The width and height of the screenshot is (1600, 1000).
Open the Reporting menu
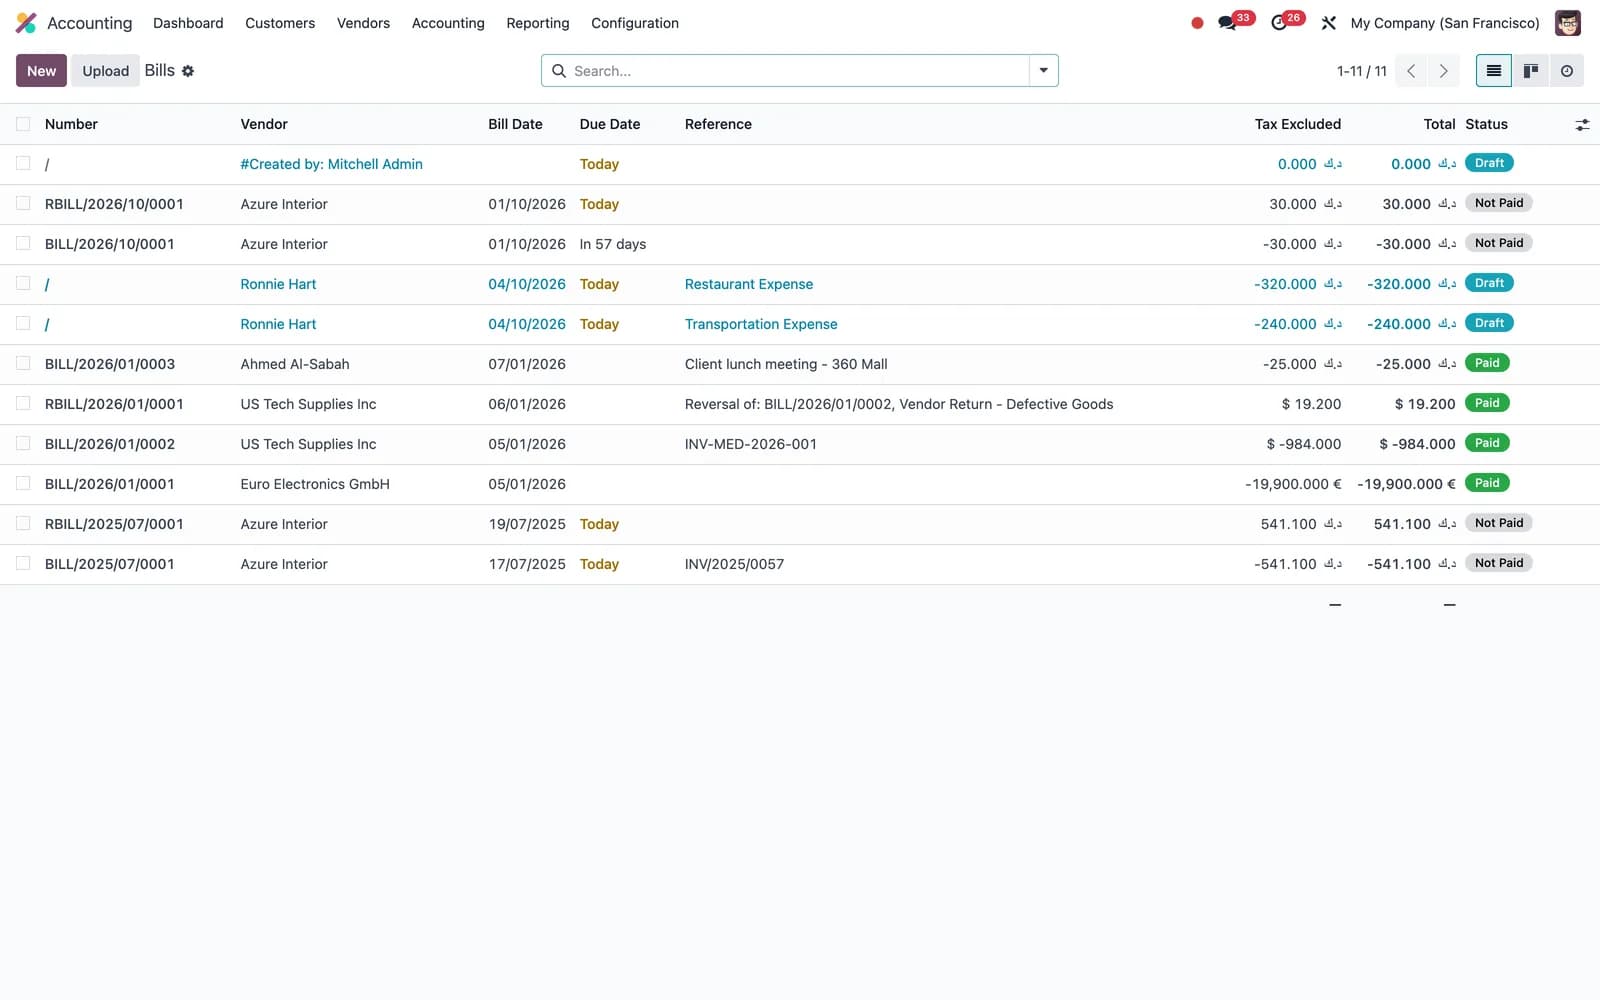pyautogui.click(x=538, y=23)
